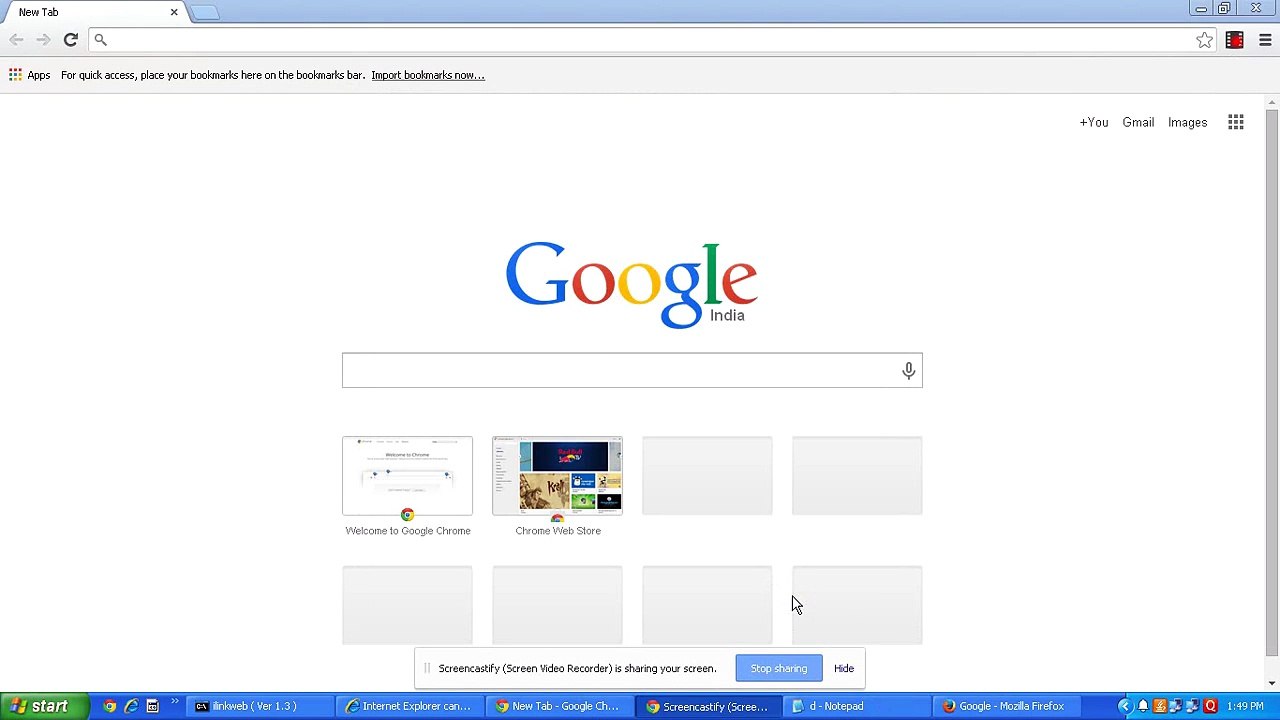Open the Images link

1187,122
